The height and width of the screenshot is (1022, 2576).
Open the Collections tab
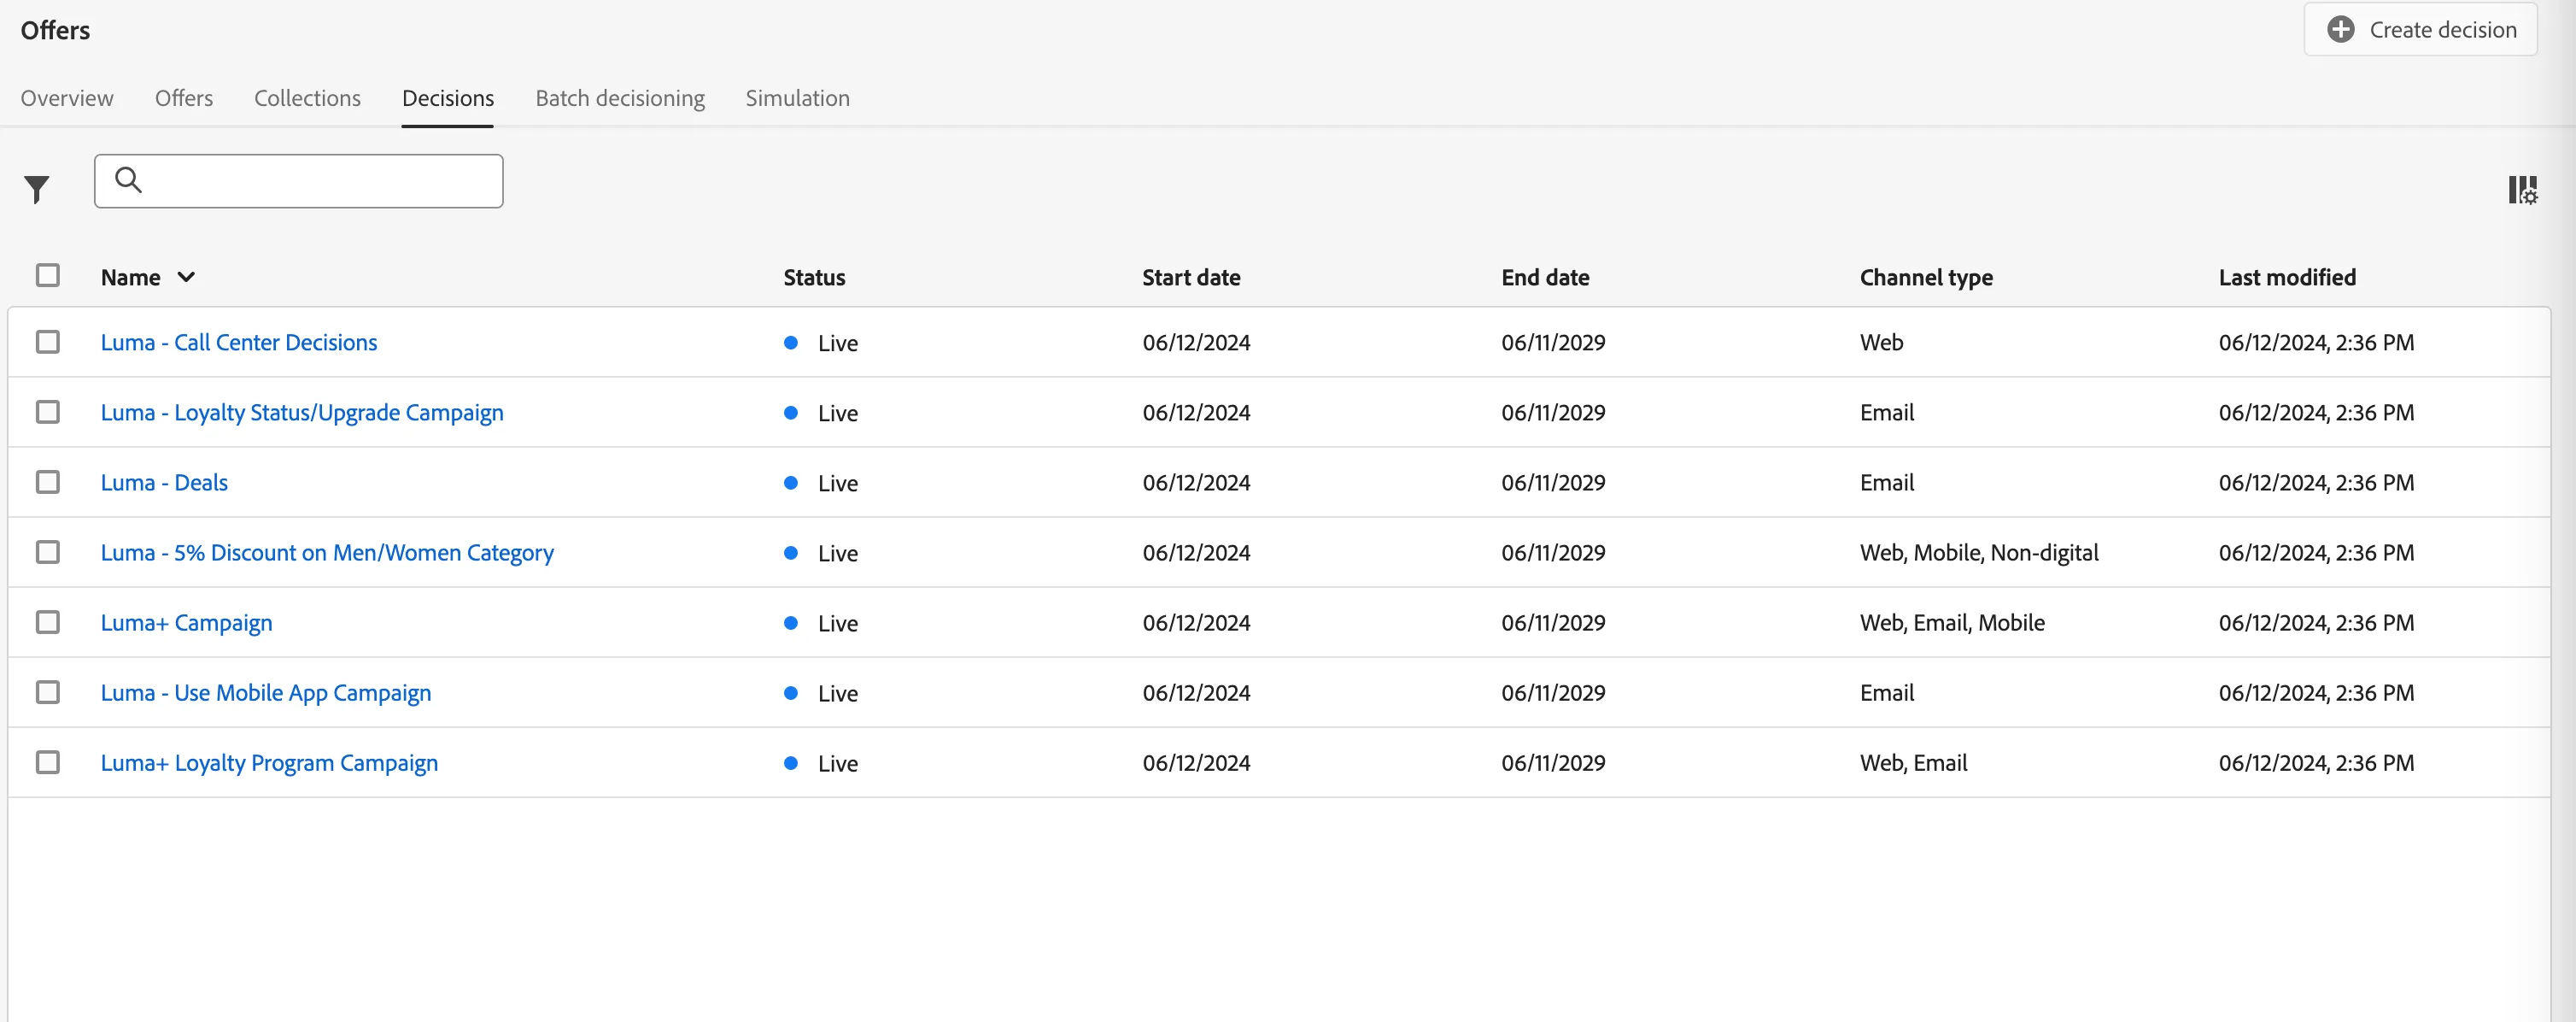pyautogui.click(x=307, y=98)
